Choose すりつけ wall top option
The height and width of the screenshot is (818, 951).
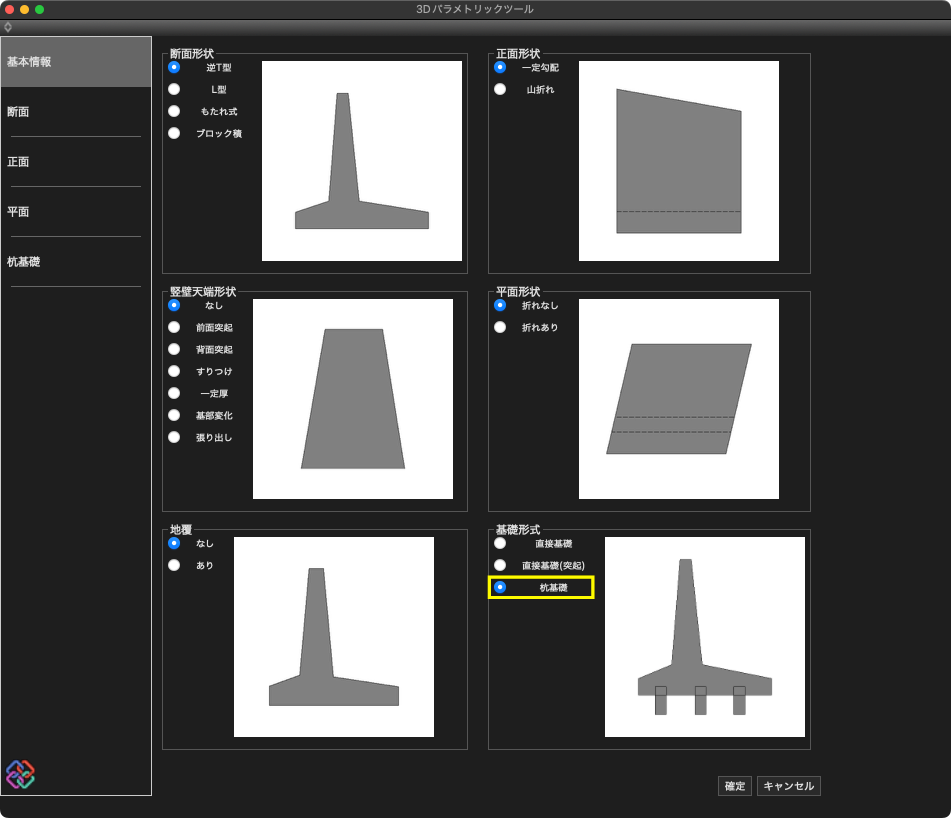tap(174, 371)
